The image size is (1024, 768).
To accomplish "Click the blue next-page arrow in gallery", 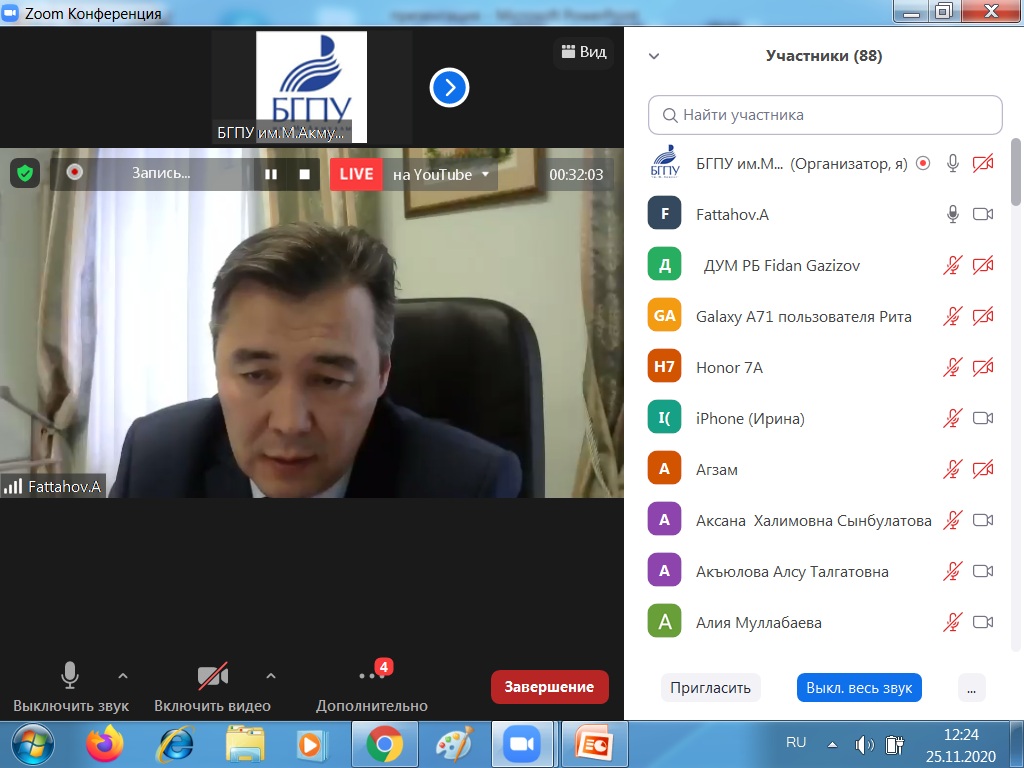I will tap(449, 88).
